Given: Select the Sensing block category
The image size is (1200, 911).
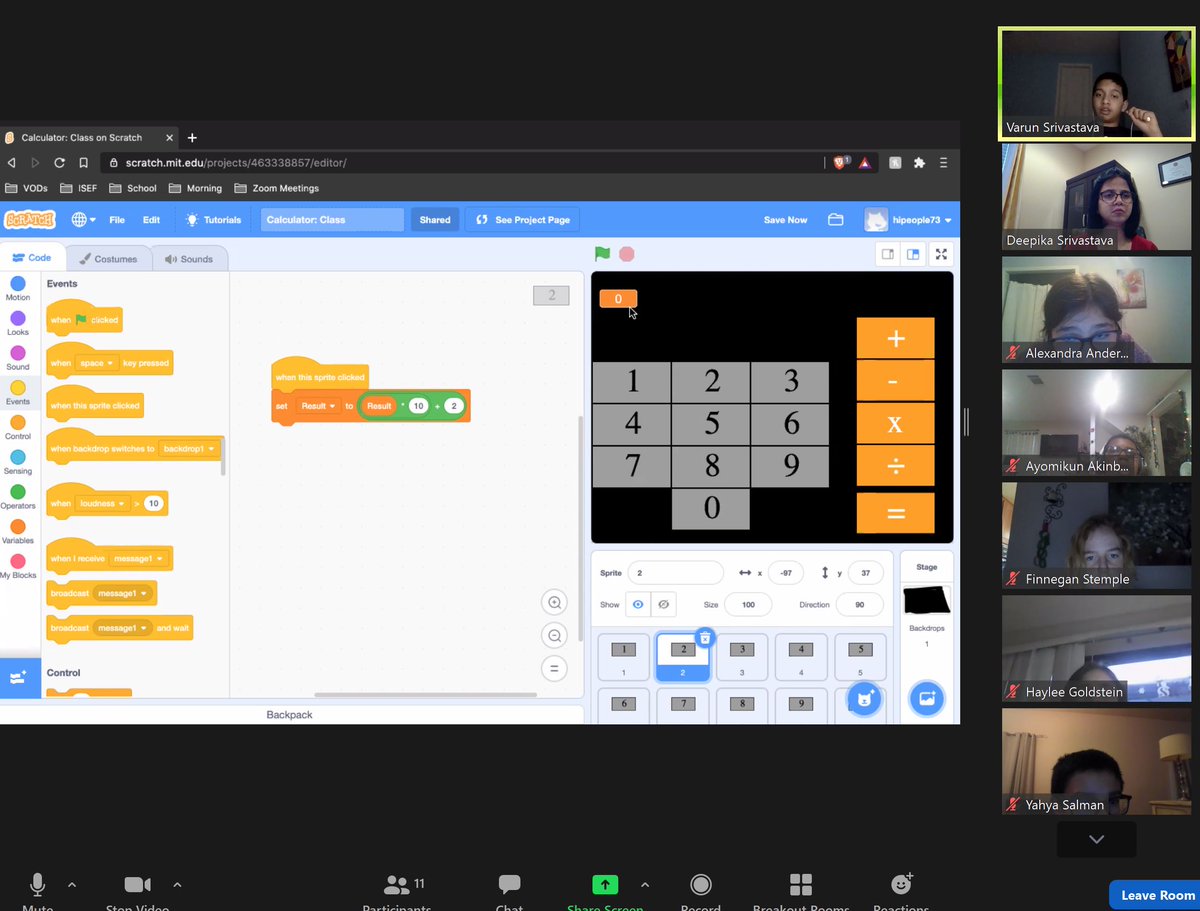Looking at the screenshot, I should click(x=18, y=456).
